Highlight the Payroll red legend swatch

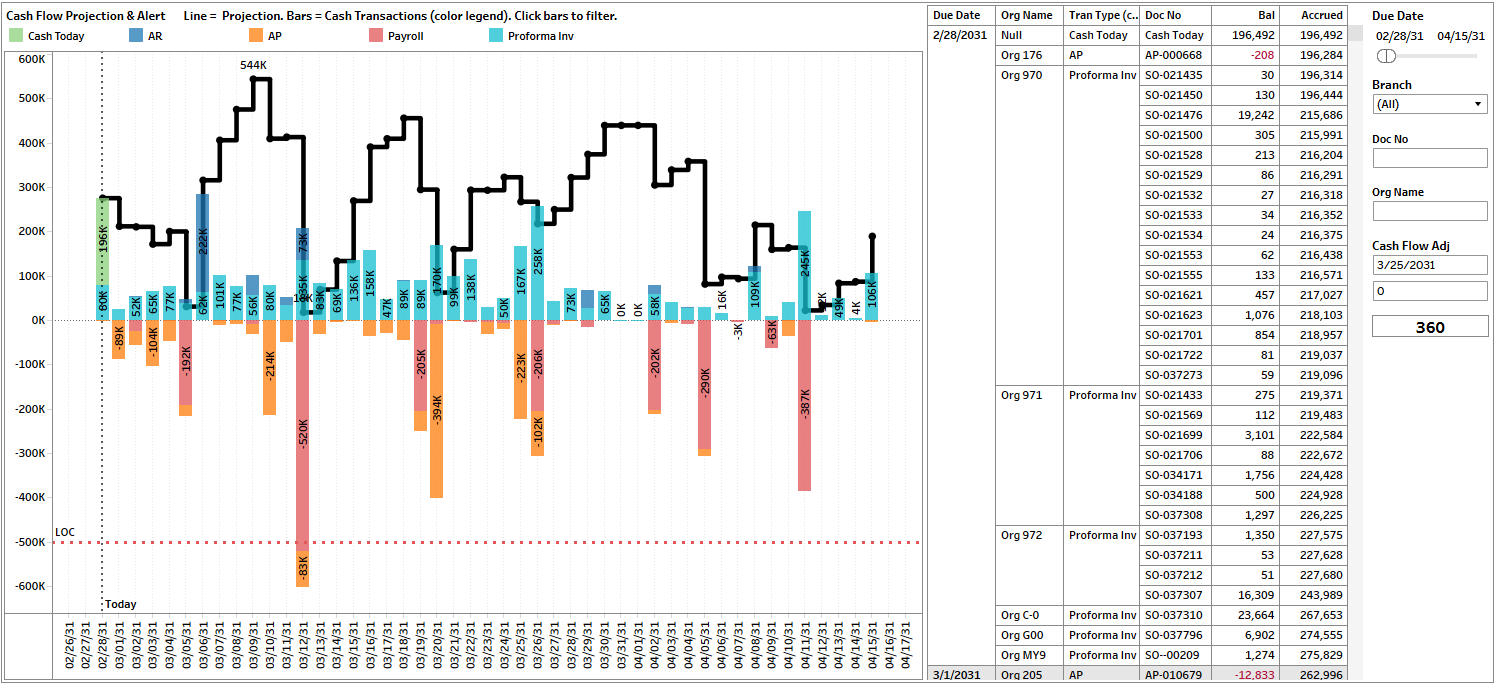376,36
